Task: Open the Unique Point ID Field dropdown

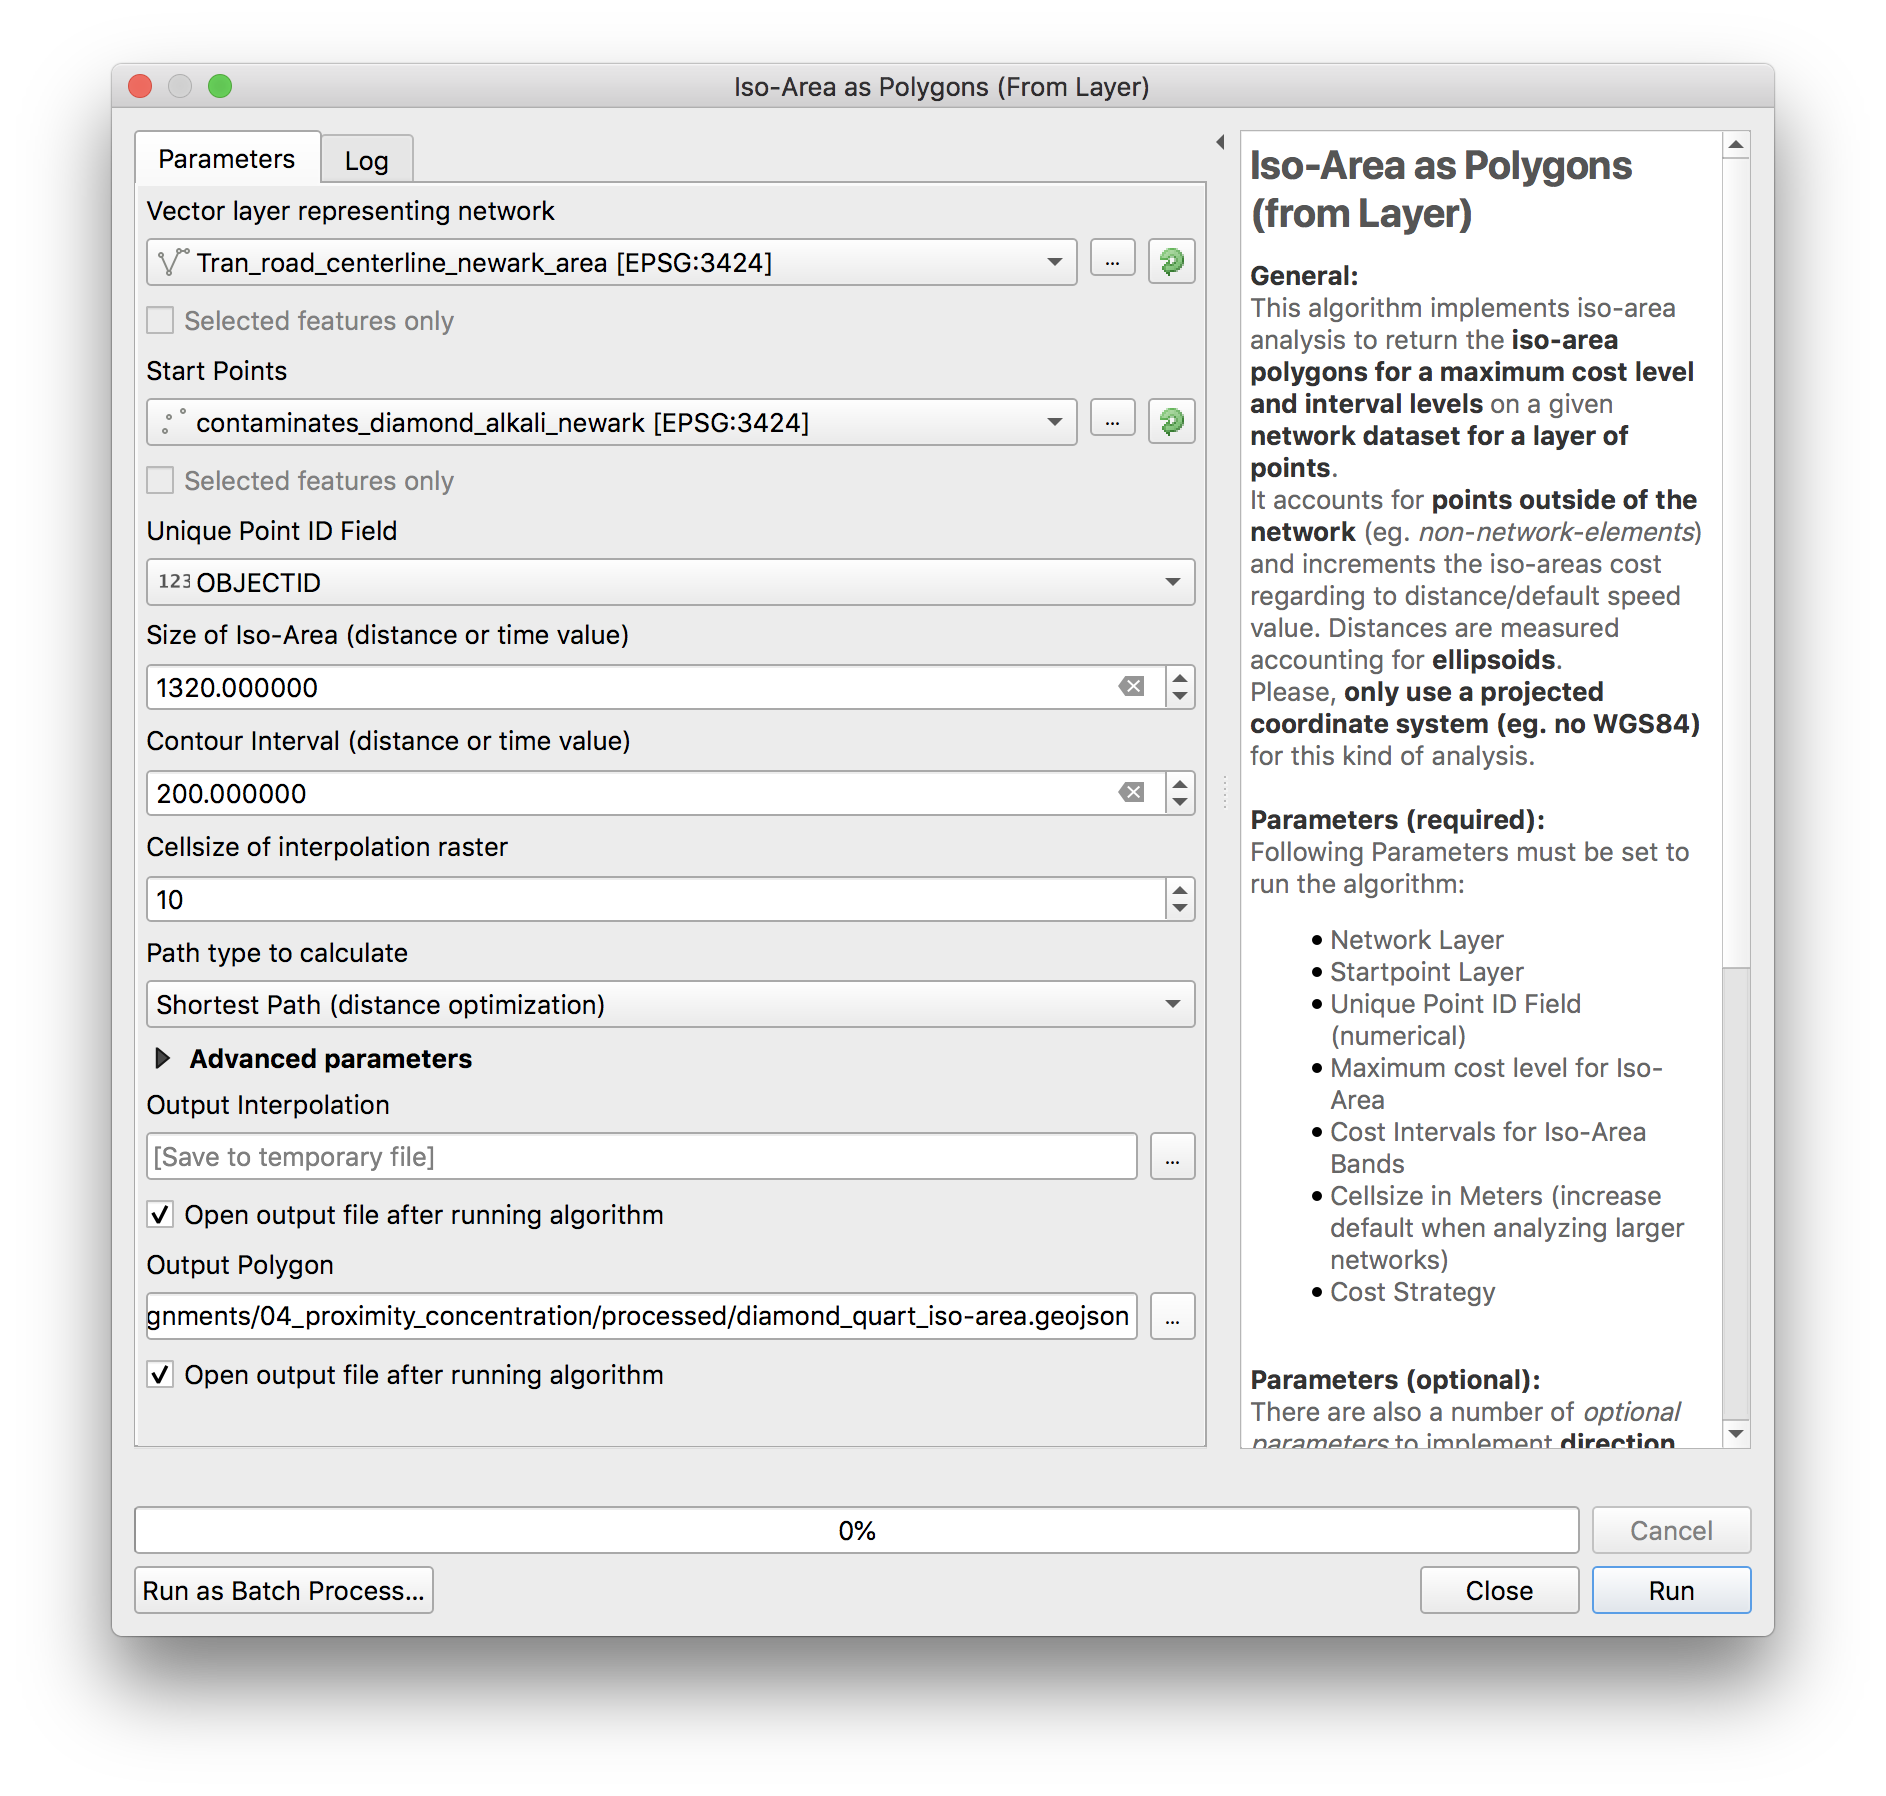Action: pos(670,582)
